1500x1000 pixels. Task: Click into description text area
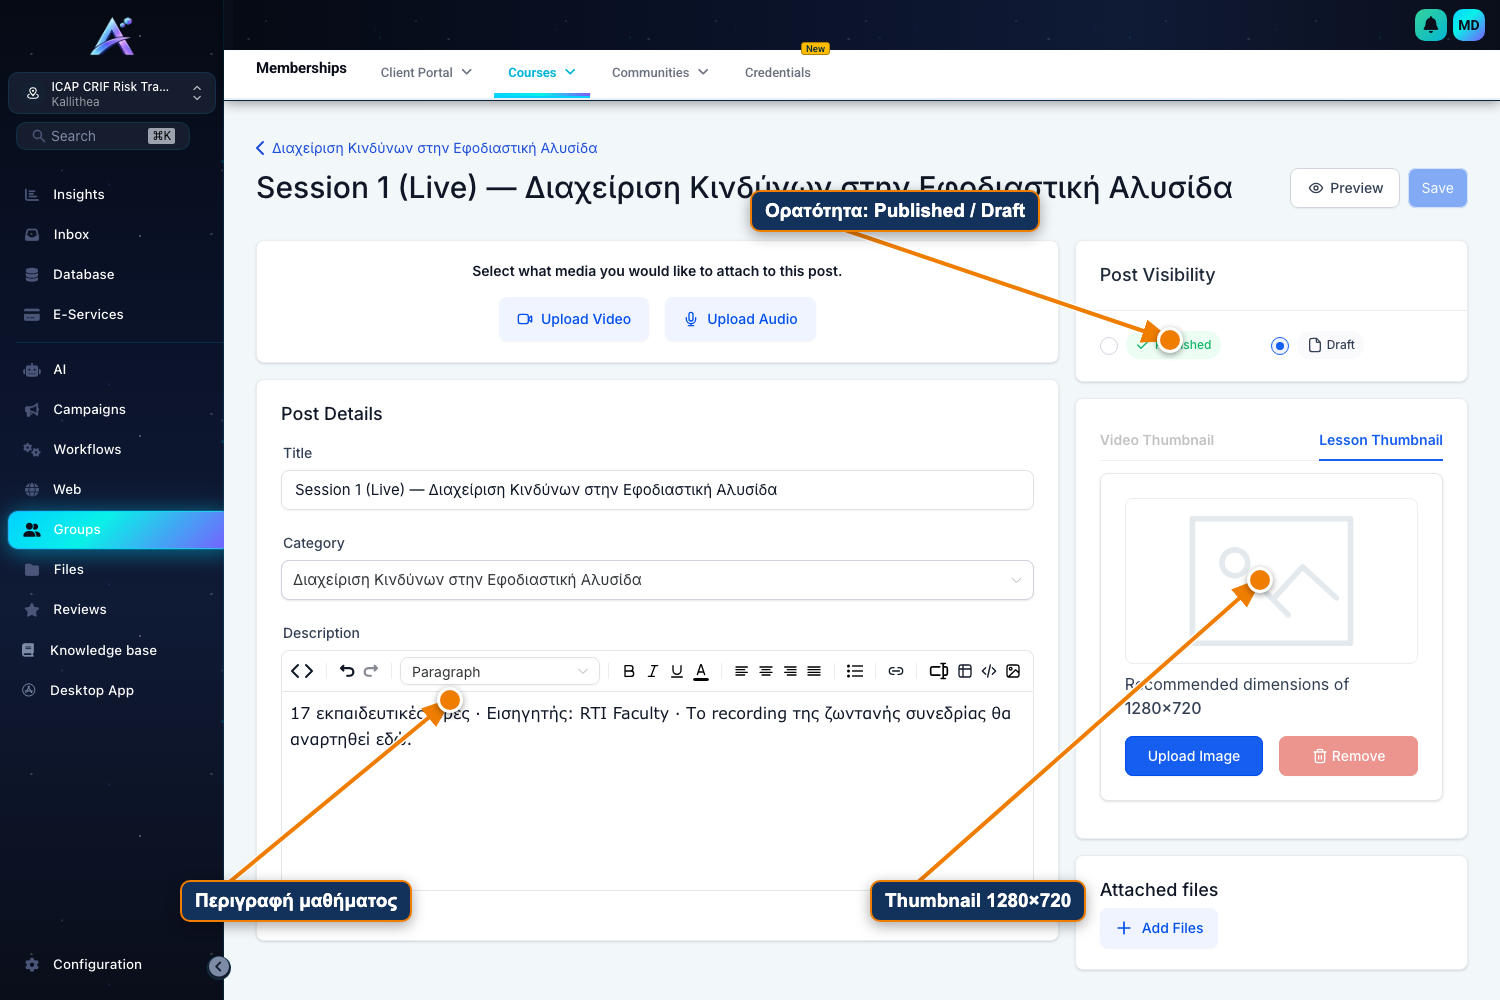(x=657, y=790)
